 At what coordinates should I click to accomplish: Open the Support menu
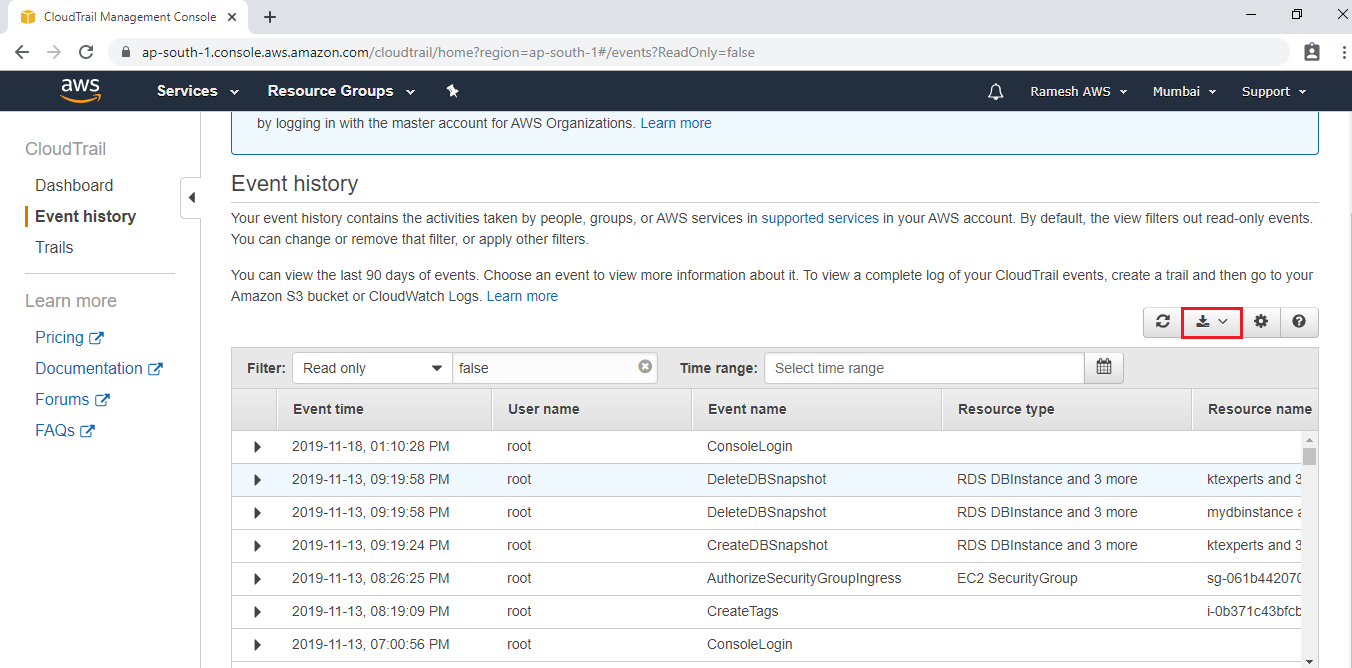pyautogui.click(x=1274, y=91)
